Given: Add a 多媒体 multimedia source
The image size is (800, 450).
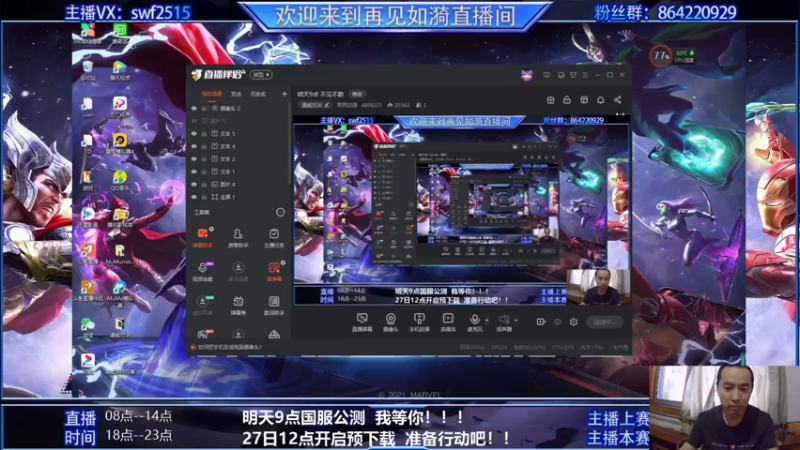Looking at the screenshot, I should [447, 322].
